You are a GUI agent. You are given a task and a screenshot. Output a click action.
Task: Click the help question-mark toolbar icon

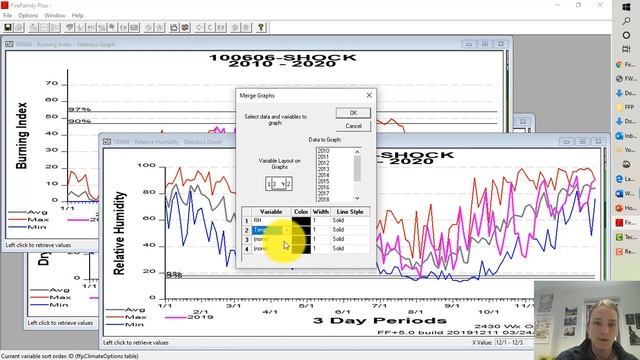click(x=261, y=27)
